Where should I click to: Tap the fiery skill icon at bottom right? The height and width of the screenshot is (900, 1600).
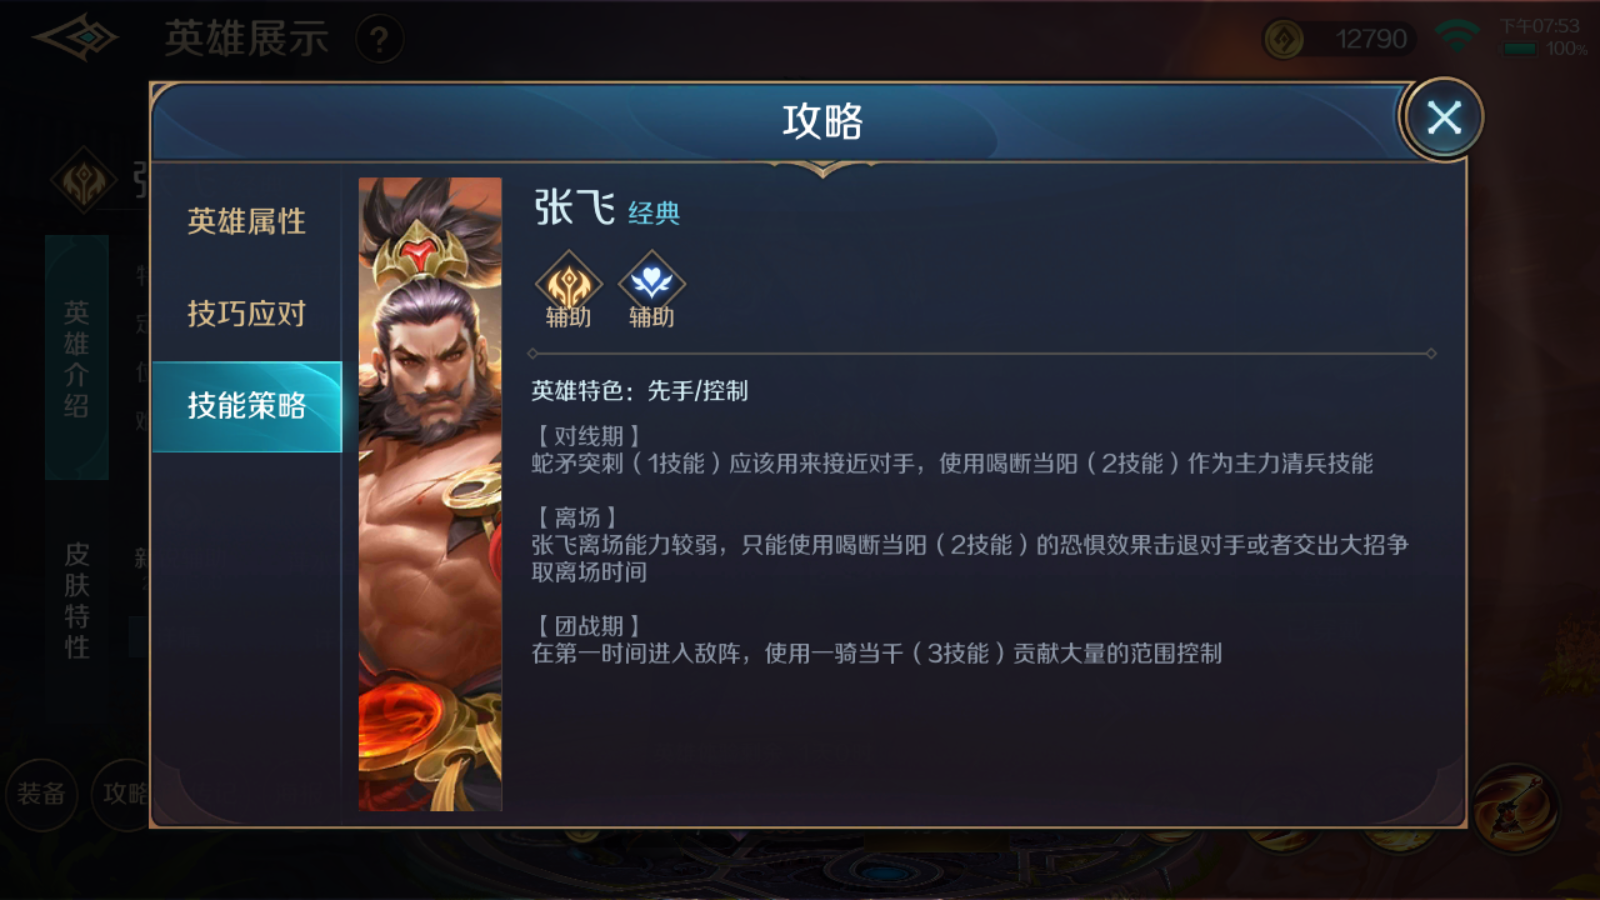(x=1515, y=808)
